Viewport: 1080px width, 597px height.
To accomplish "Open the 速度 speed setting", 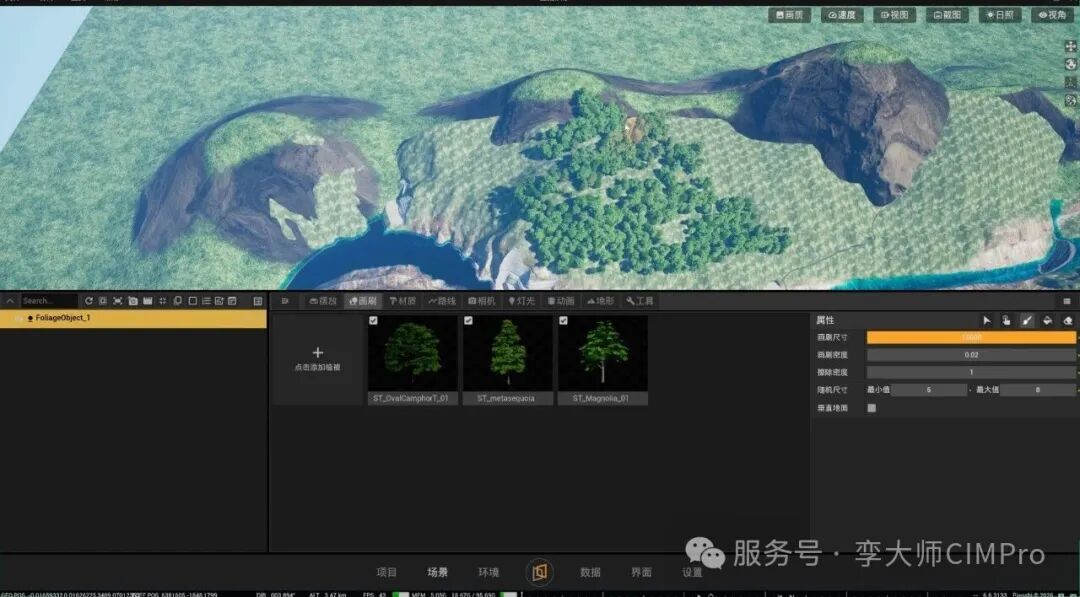I will click(842, 15).
